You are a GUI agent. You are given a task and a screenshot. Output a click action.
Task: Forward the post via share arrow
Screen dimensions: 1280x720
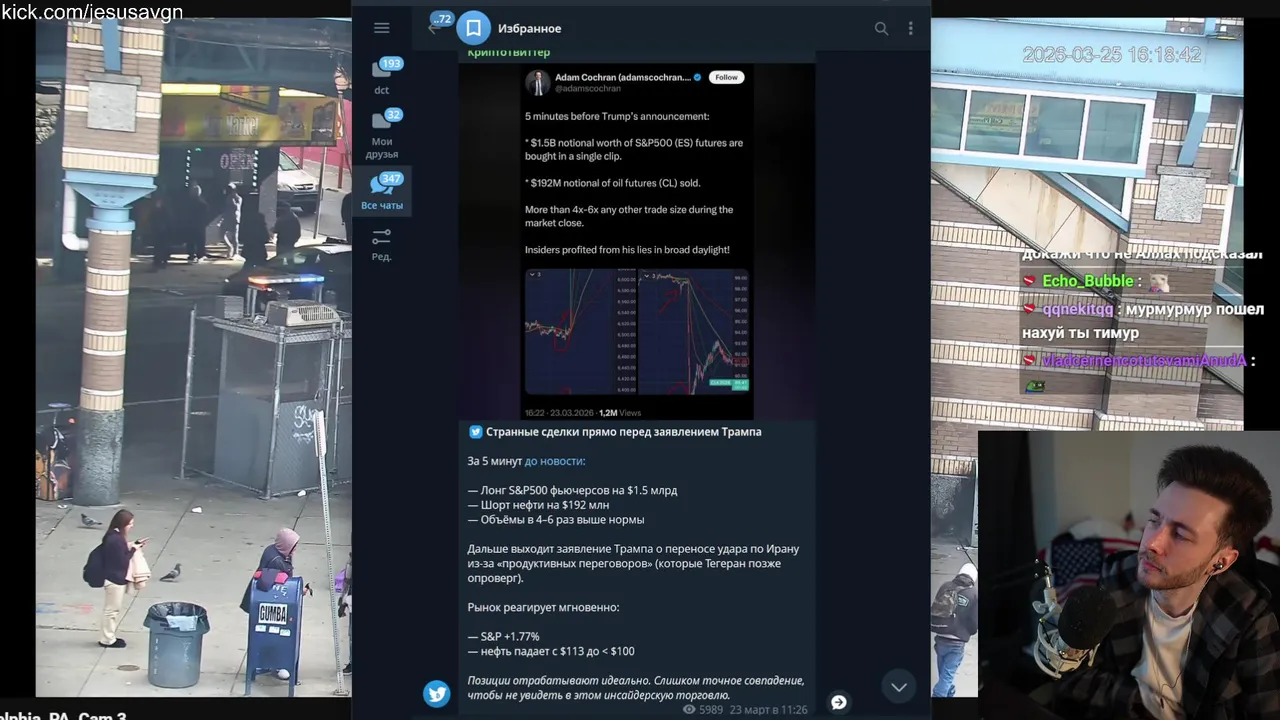point(839,702)
